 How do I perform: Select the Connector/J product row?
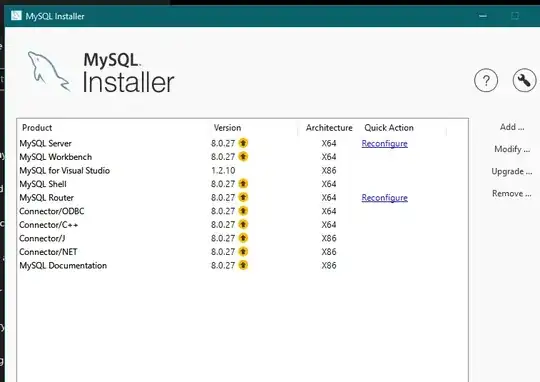point(242,238)
